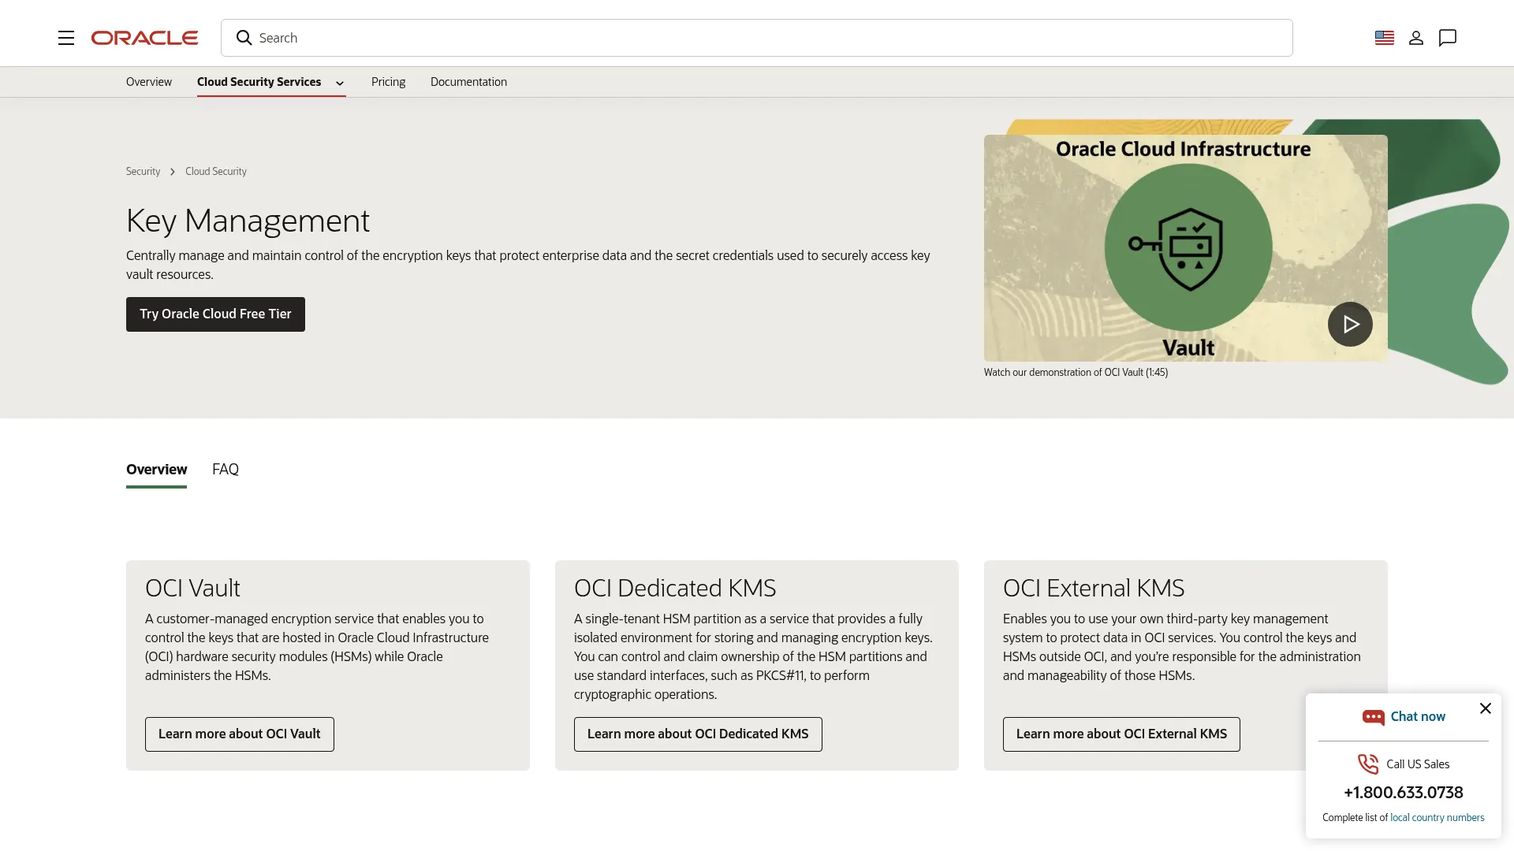Screen dimensions: 1514x851
Task: Click the Key Management heading
Action: click(248, 220)
